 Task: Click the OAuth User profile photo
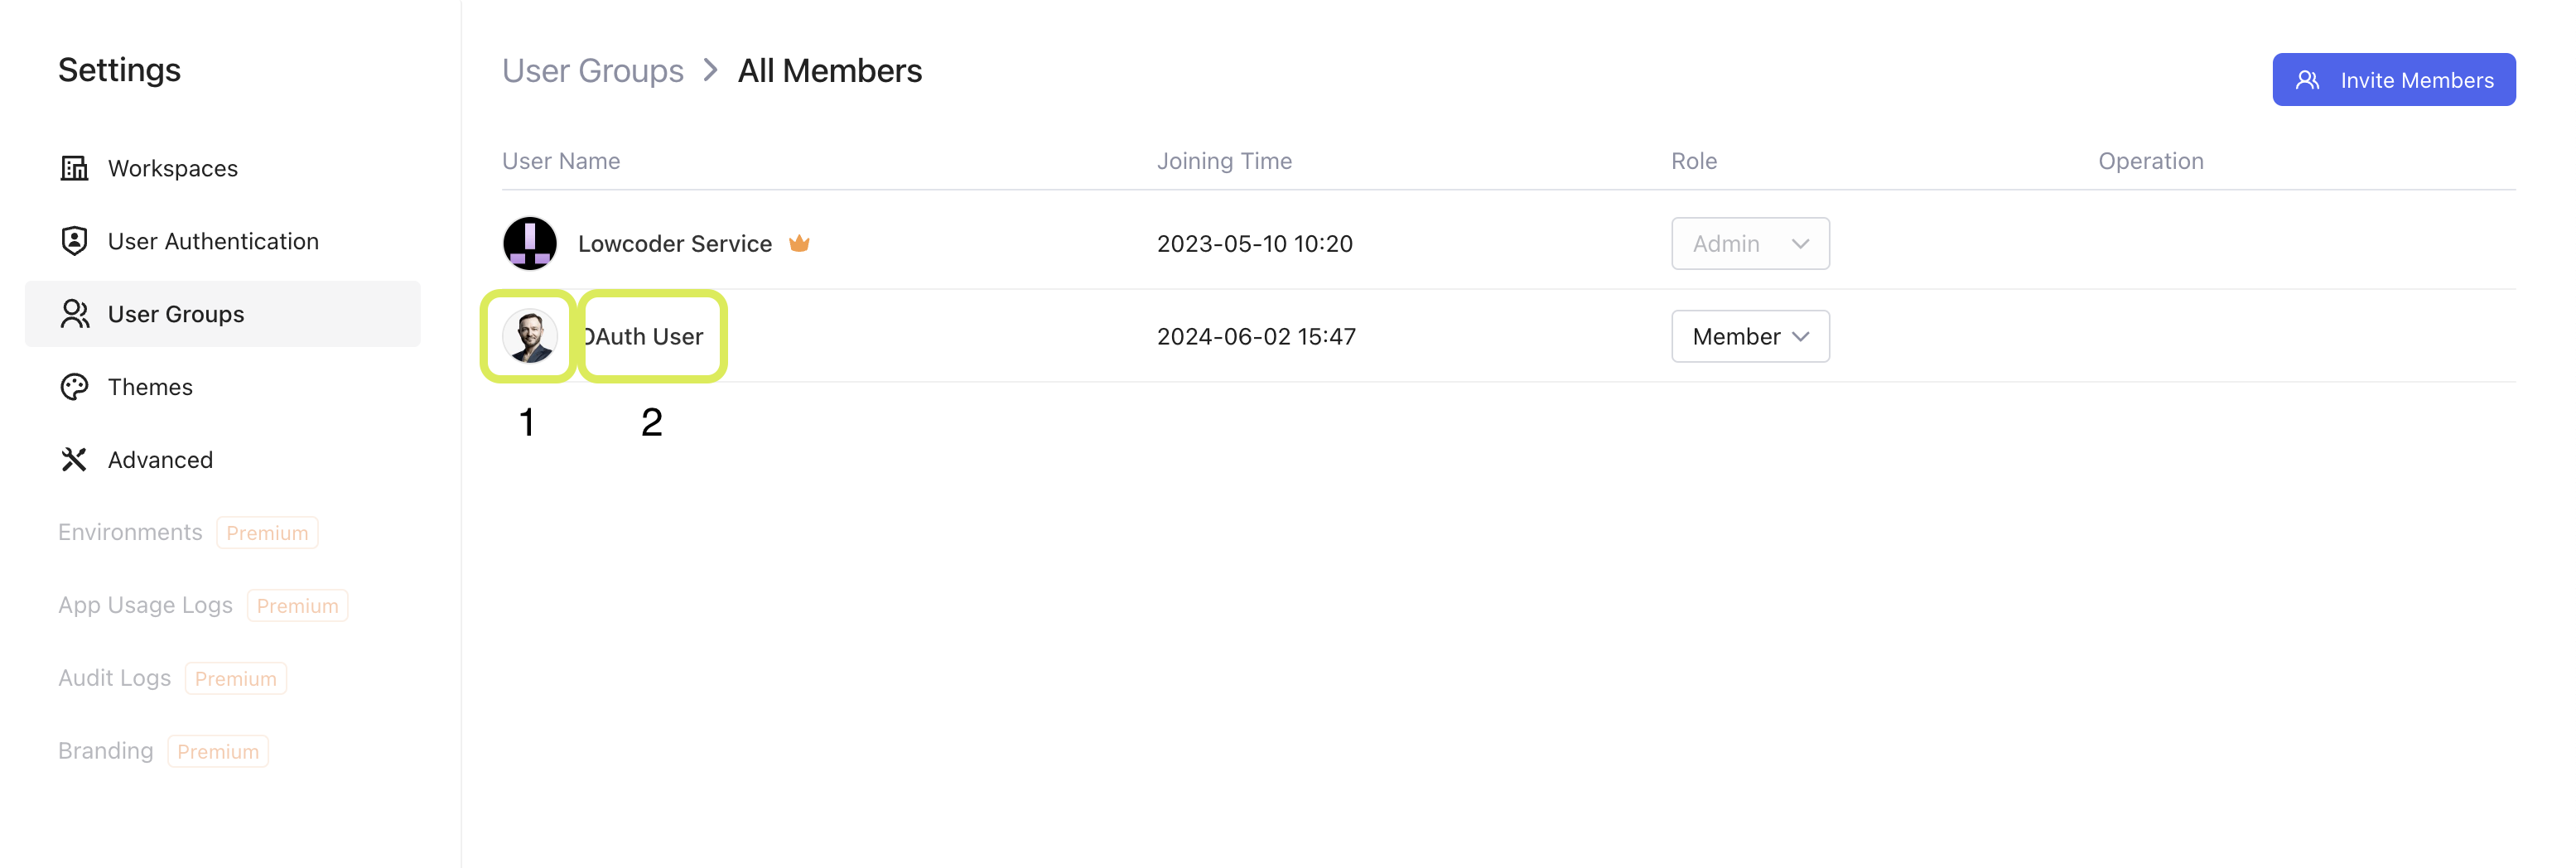pos(529,337)
